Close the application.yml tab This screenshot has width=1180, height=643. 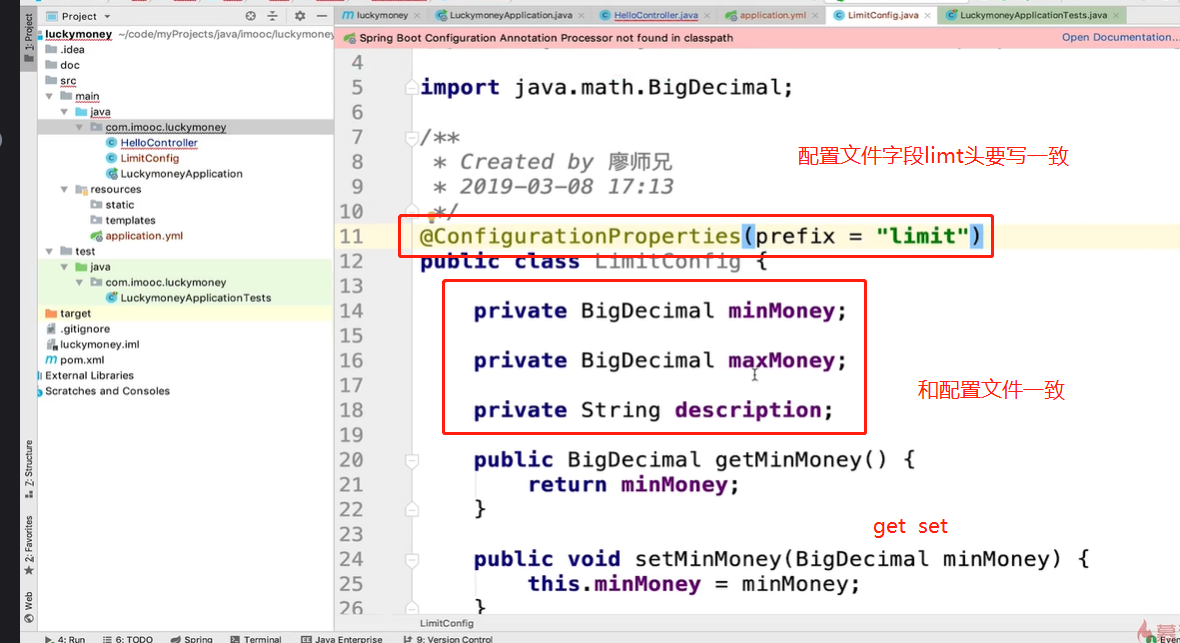pyautogui.click(x=815, y=15)
